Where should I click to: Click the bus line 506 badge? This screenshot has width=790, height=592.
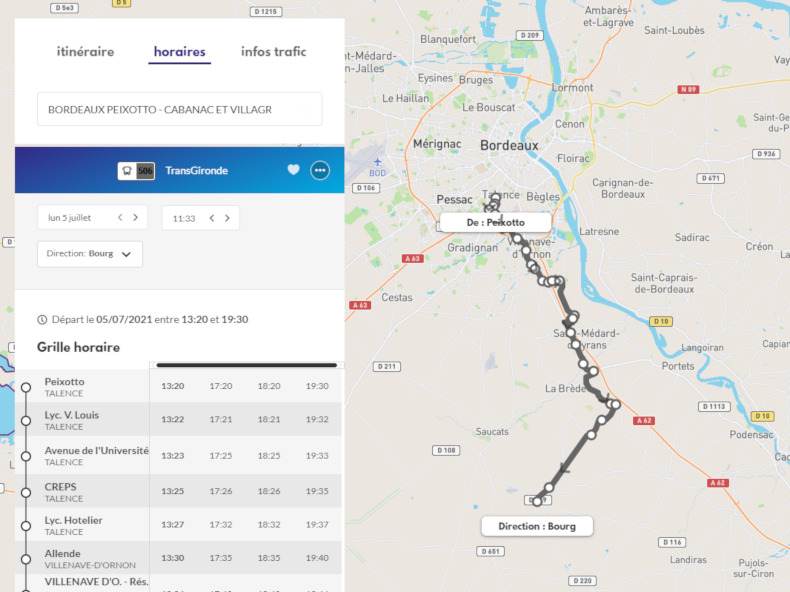pos(137,171)
